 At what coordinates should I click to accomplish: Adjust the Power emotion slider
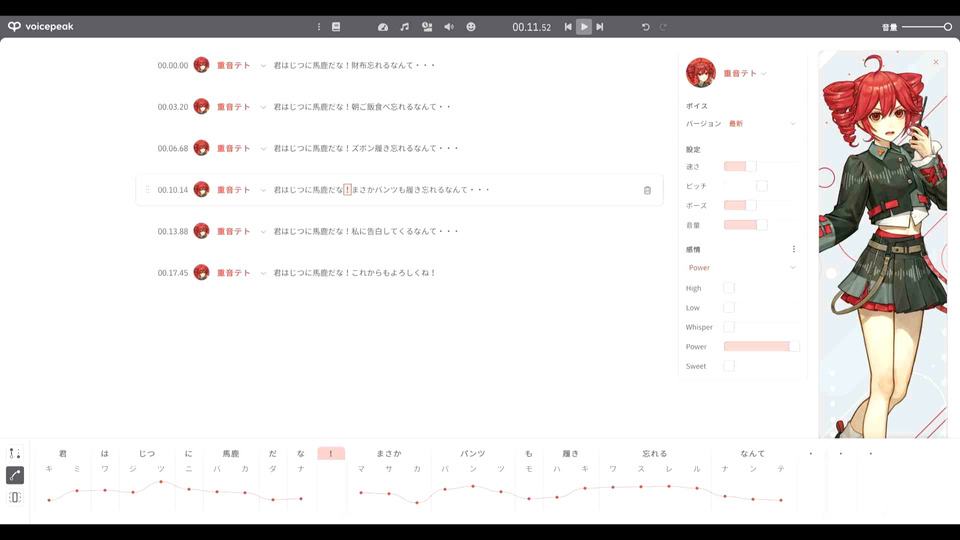[x=761, y=347]
